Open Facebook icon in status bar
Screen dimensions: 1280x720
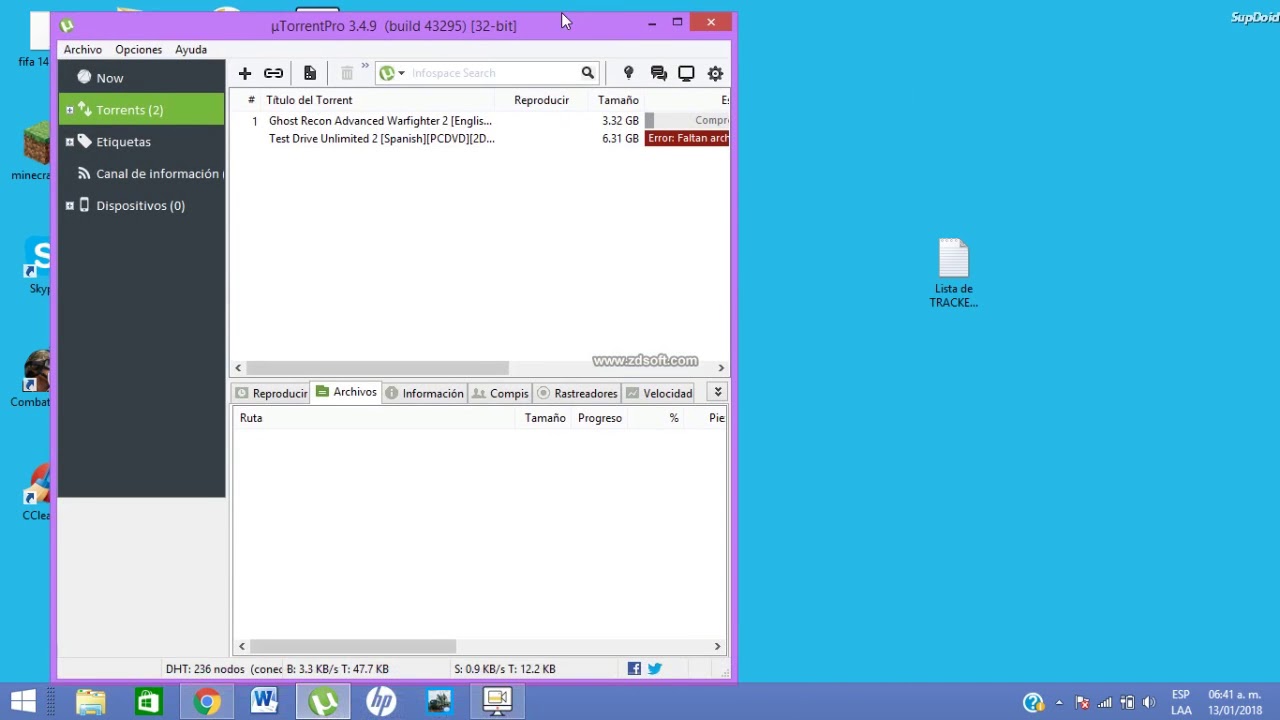click(x=634, y=669)
